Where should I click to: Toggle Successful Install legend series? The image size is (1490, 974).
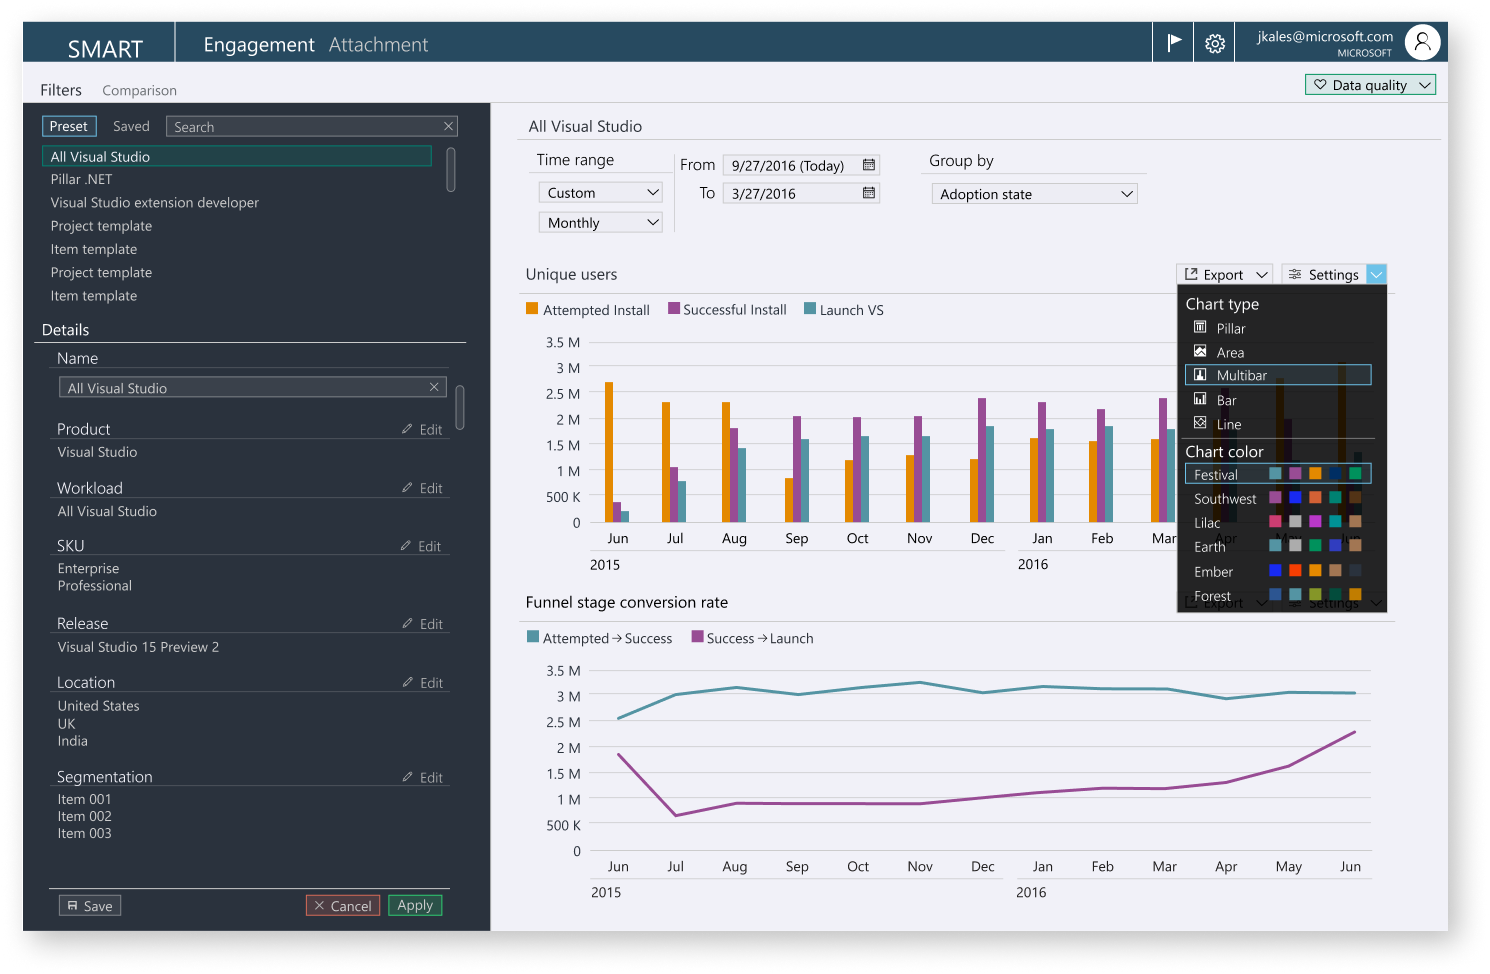pyautogui.click(x=727, y=310)
